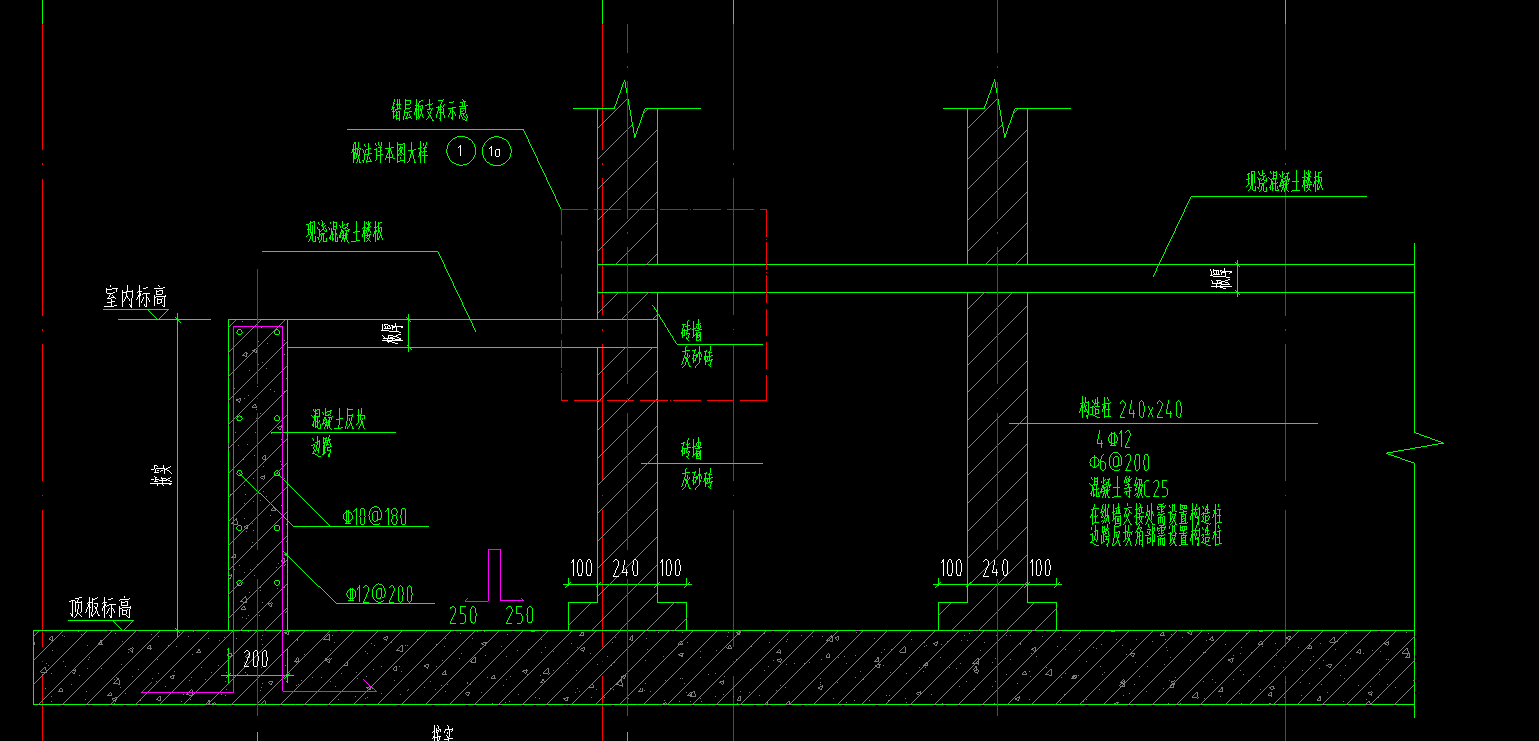Select the magenta inverted-T rebar shape symbol
This screenshot has height=741, width=1539.
pos(494,575)
